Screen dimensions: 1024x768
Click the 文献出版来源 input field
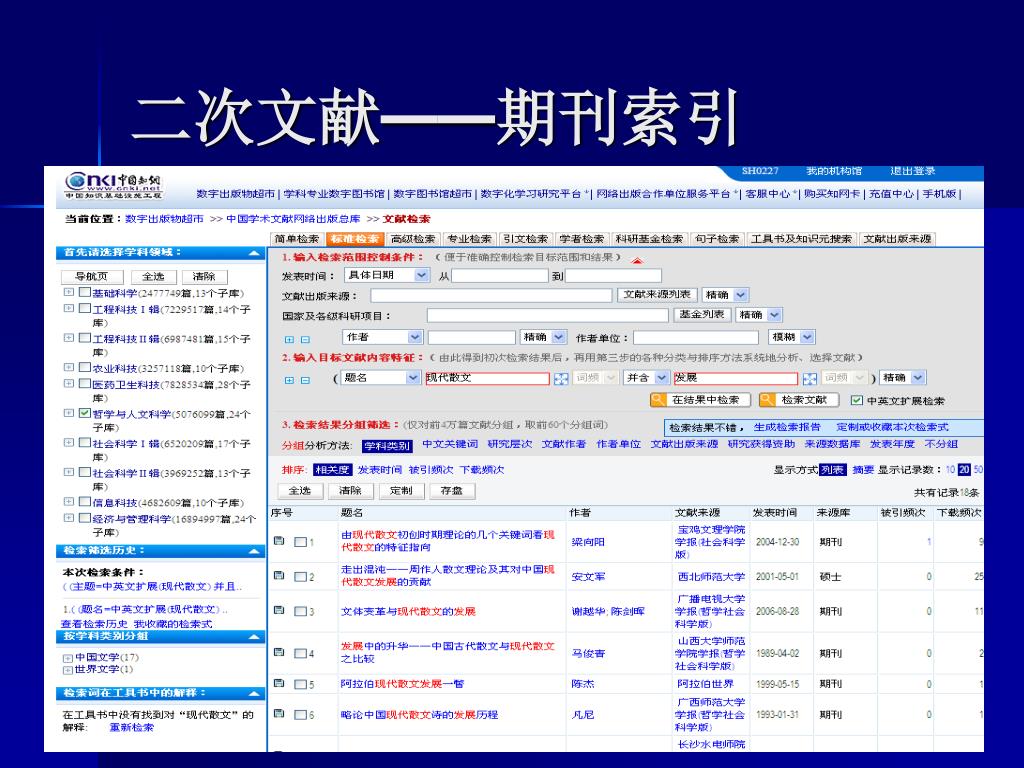point(491,296)
